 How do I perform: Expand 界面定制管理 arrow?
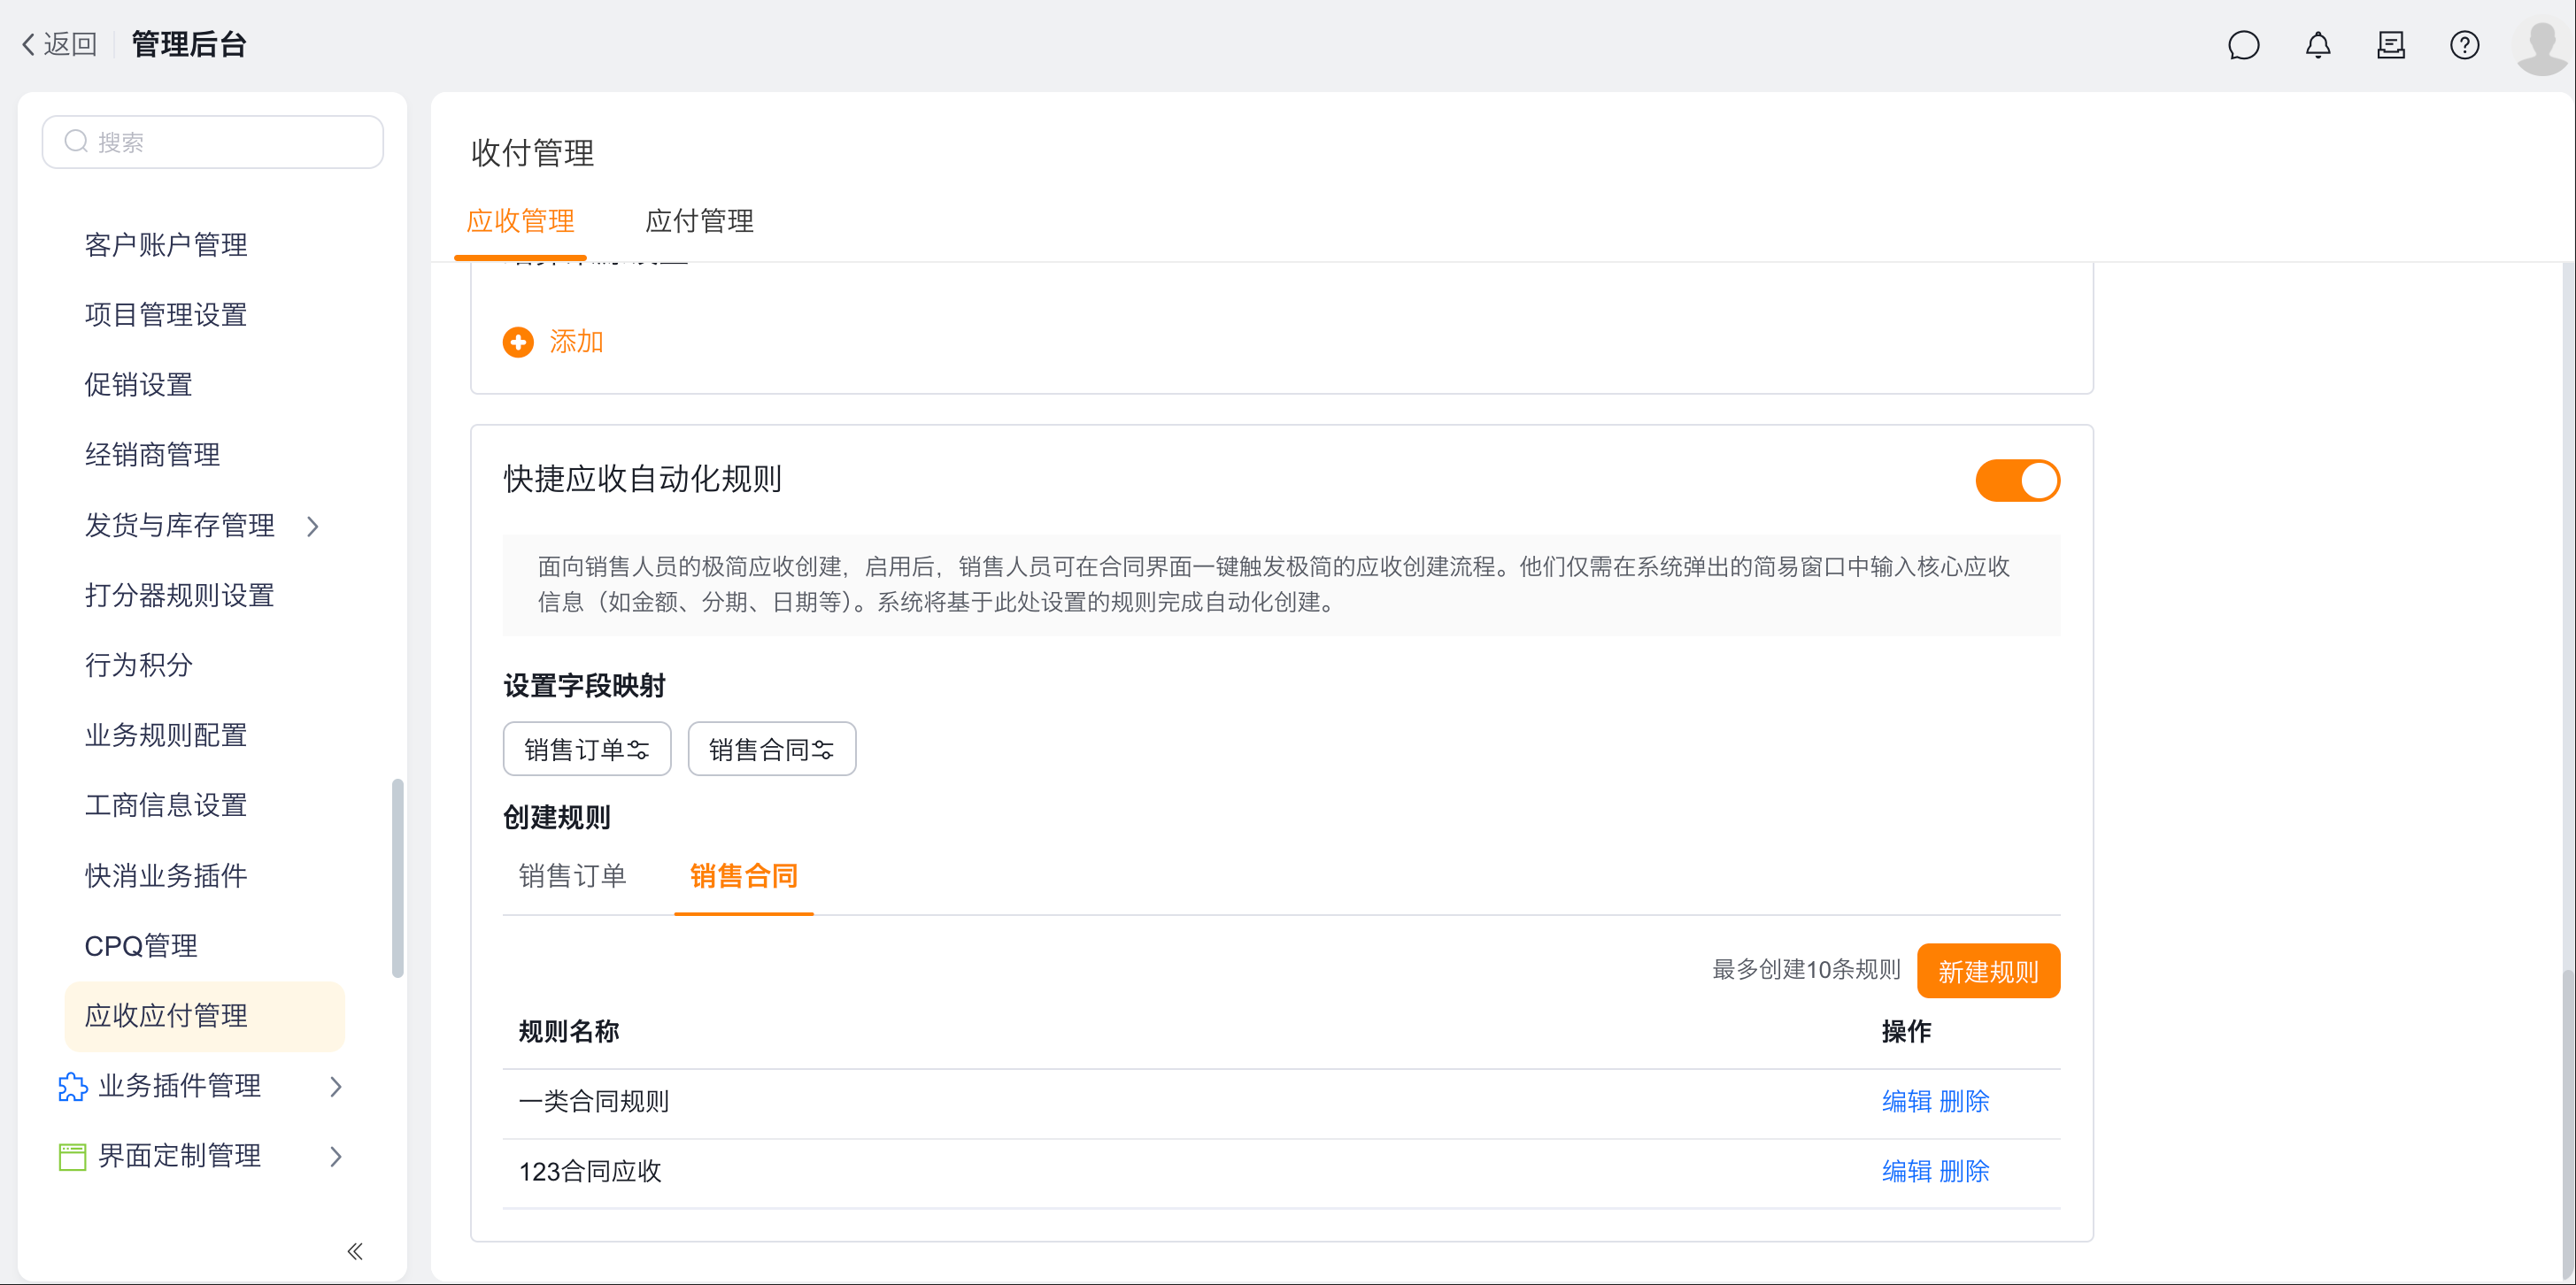tap(336, 1156)
